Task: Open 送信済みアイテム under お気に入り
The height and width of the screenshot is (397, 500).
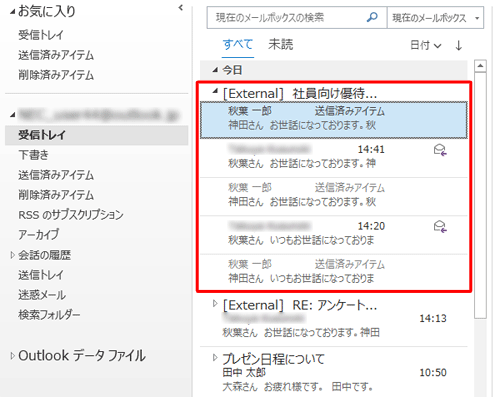Action: tap(56, 55)
